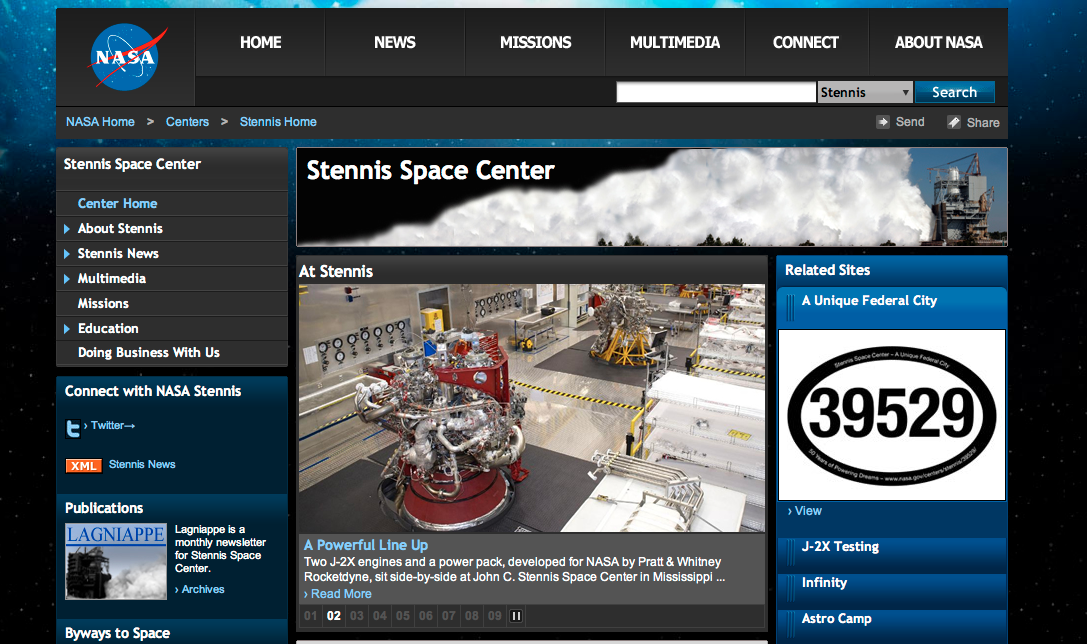Click the NASA meatball logo
1087x644 pixels.
click(126, 57)
